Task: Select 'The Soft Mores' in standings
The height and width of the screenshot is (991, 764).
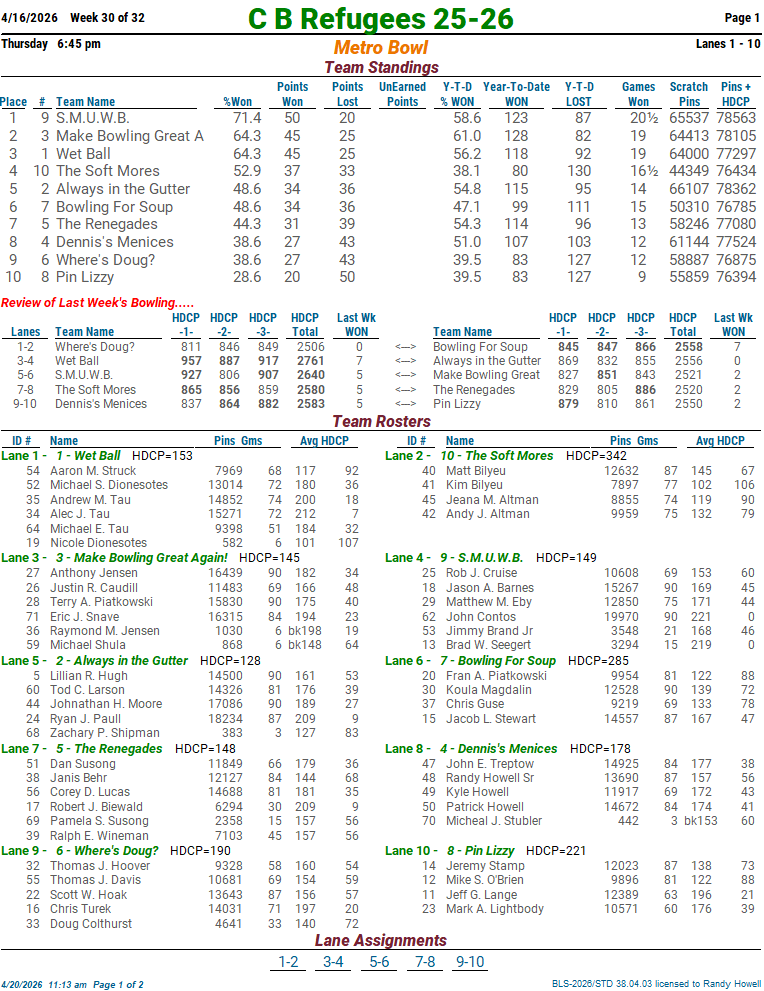Action: click(x=107, y=171)
